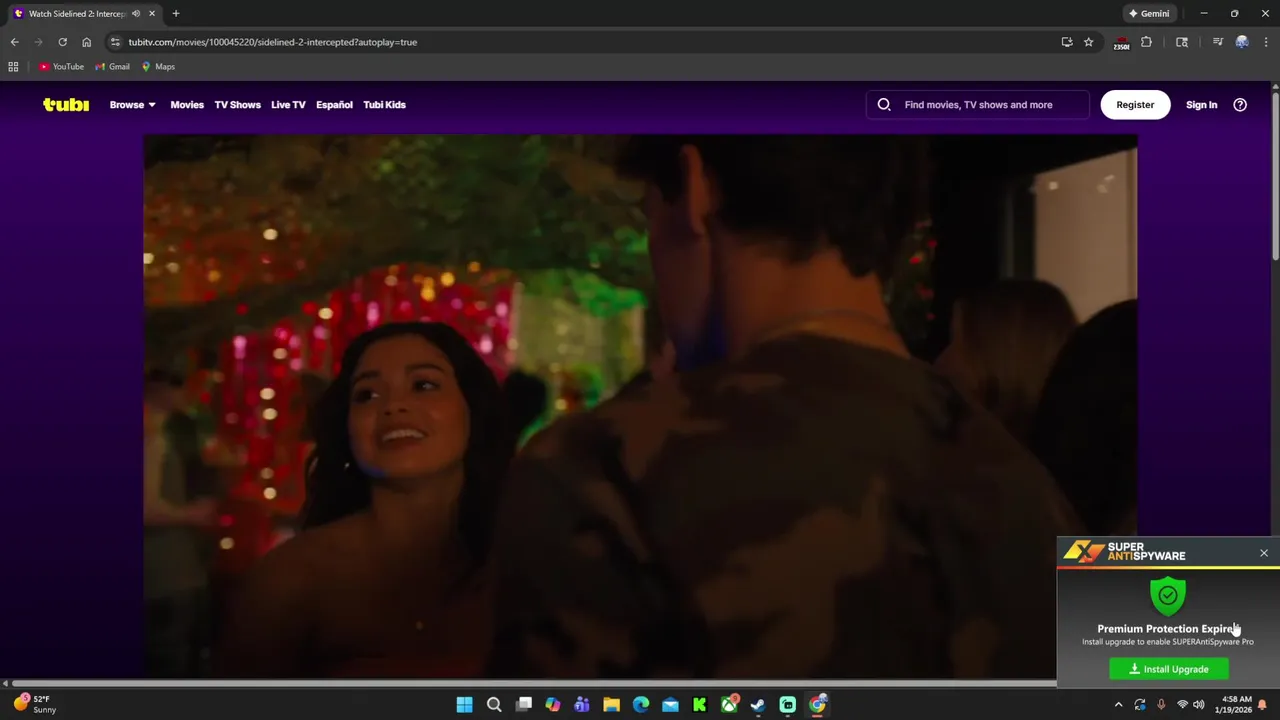Open Steam from the taskbar
The image size is (1280, 720).
click(758, 705)
